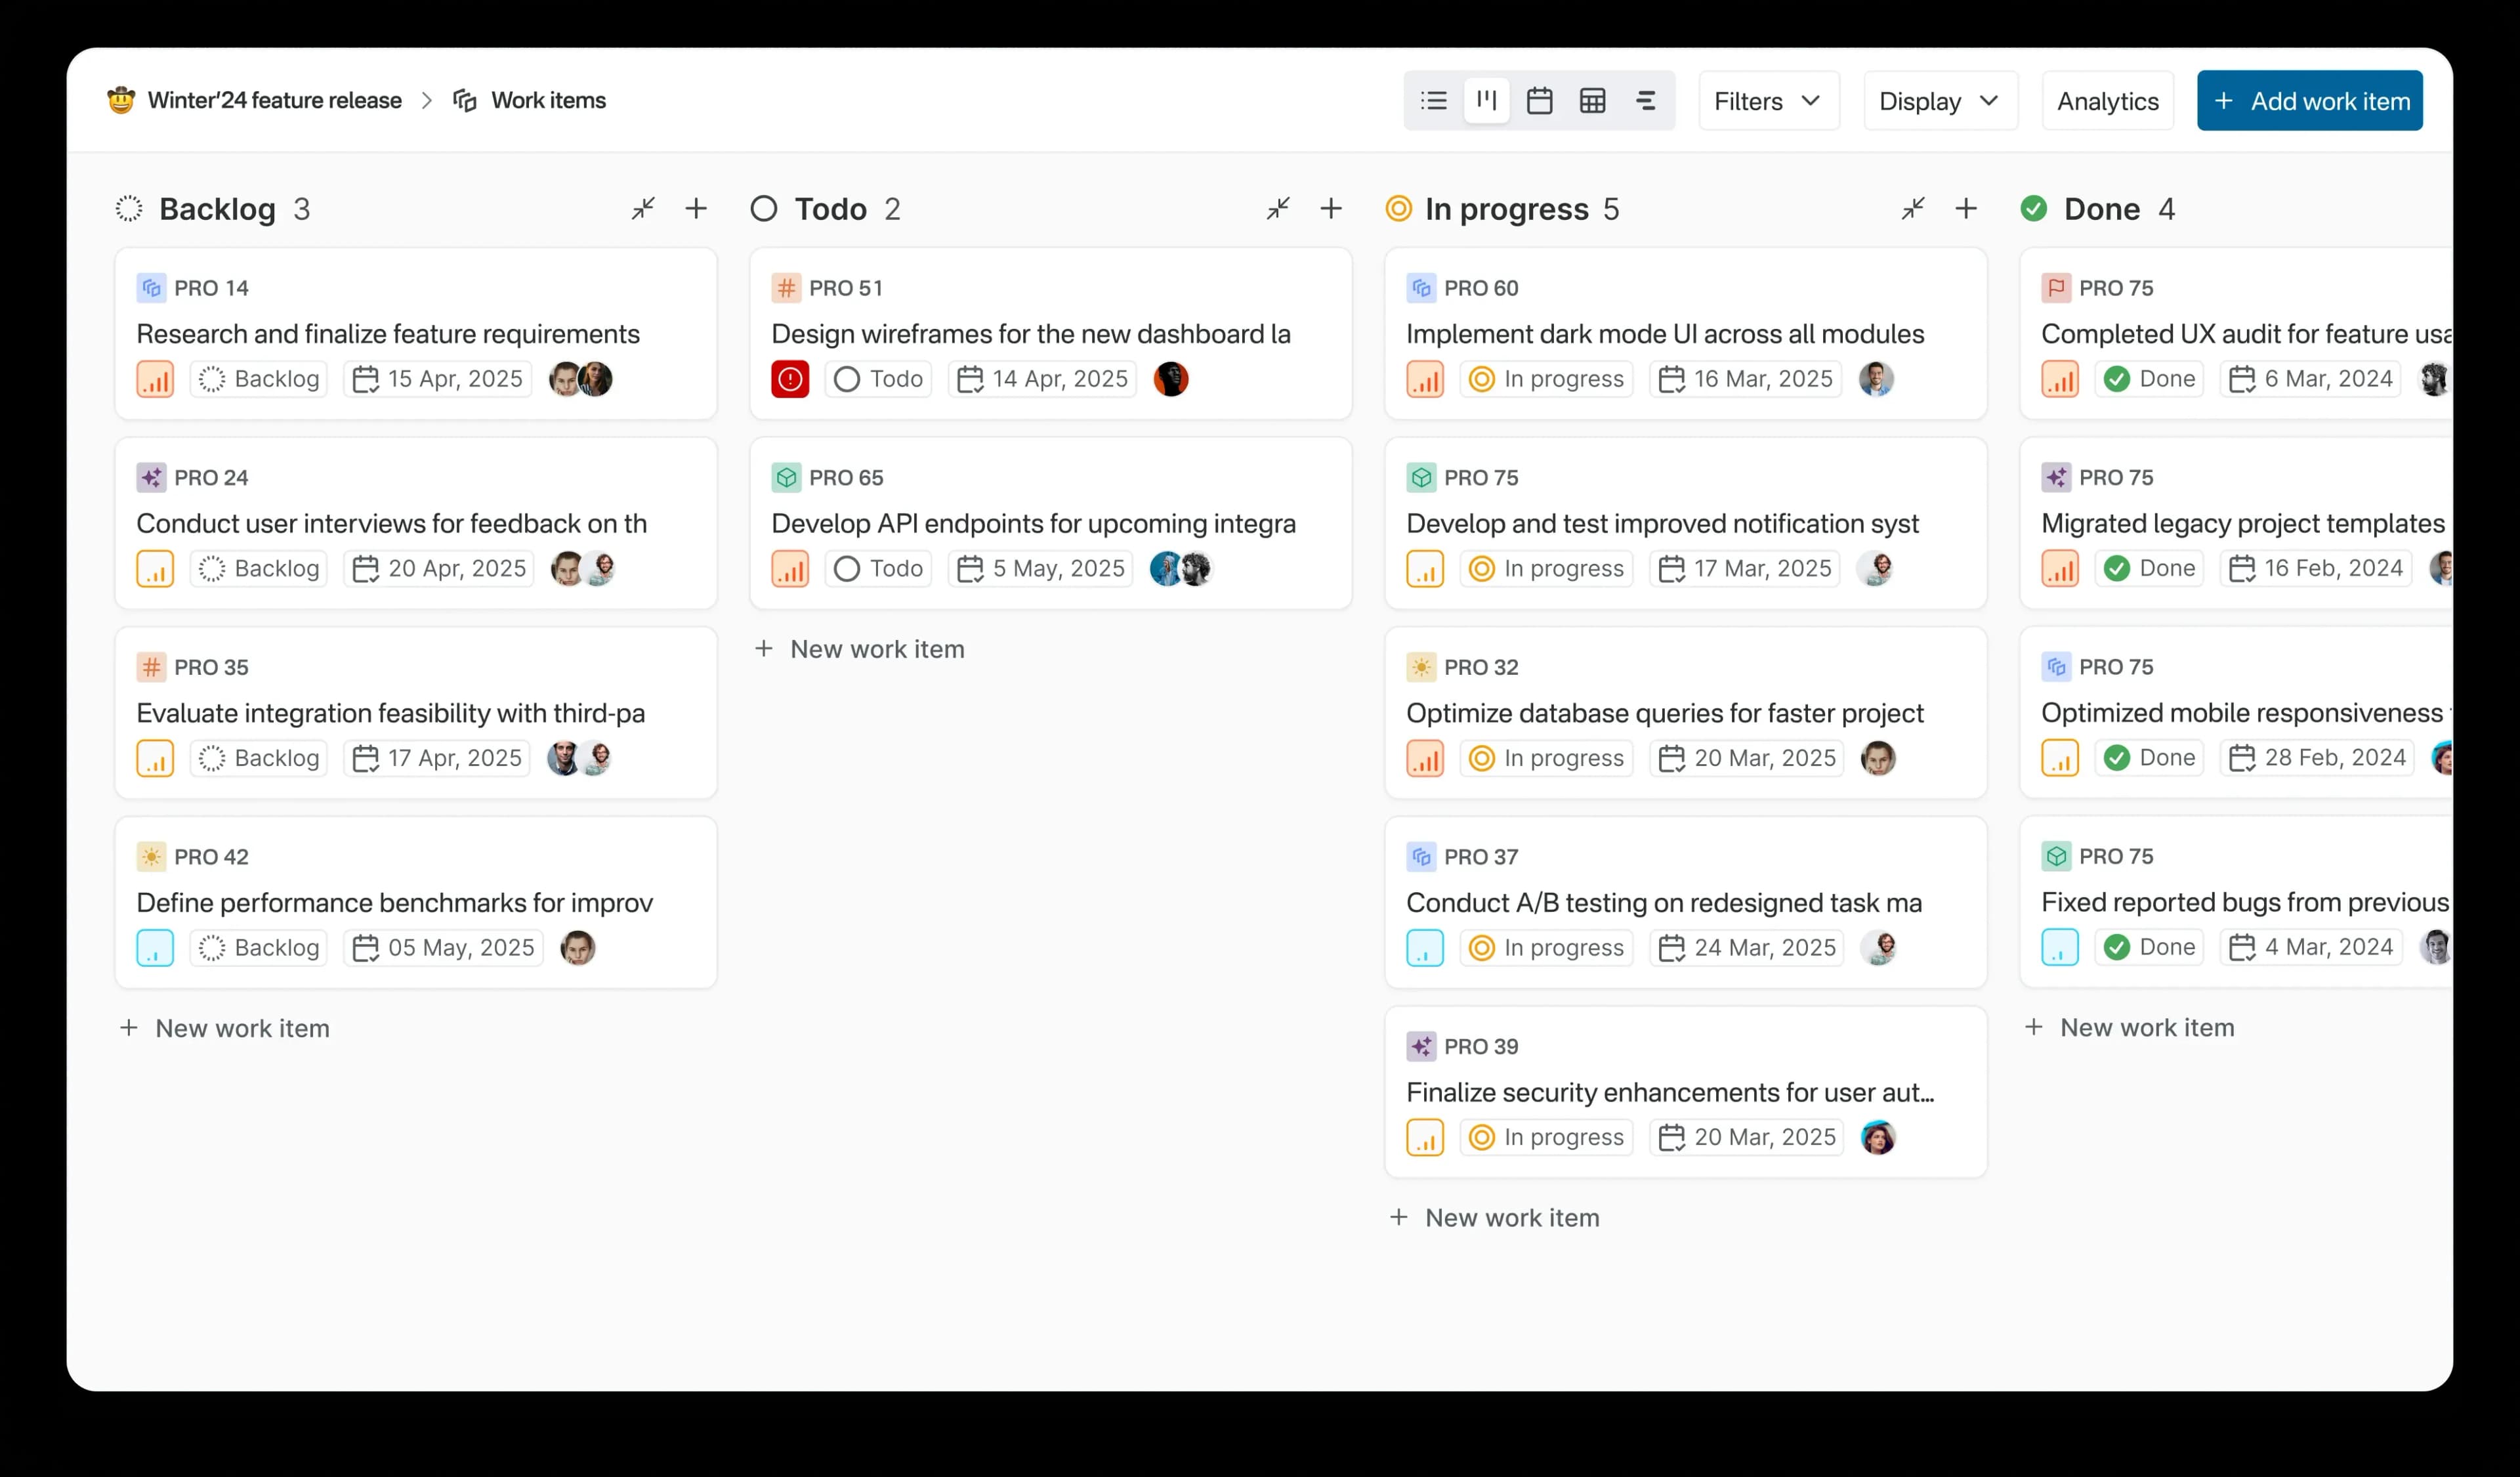
Task: Collapse the In progress column
Action: [1912, 209]
